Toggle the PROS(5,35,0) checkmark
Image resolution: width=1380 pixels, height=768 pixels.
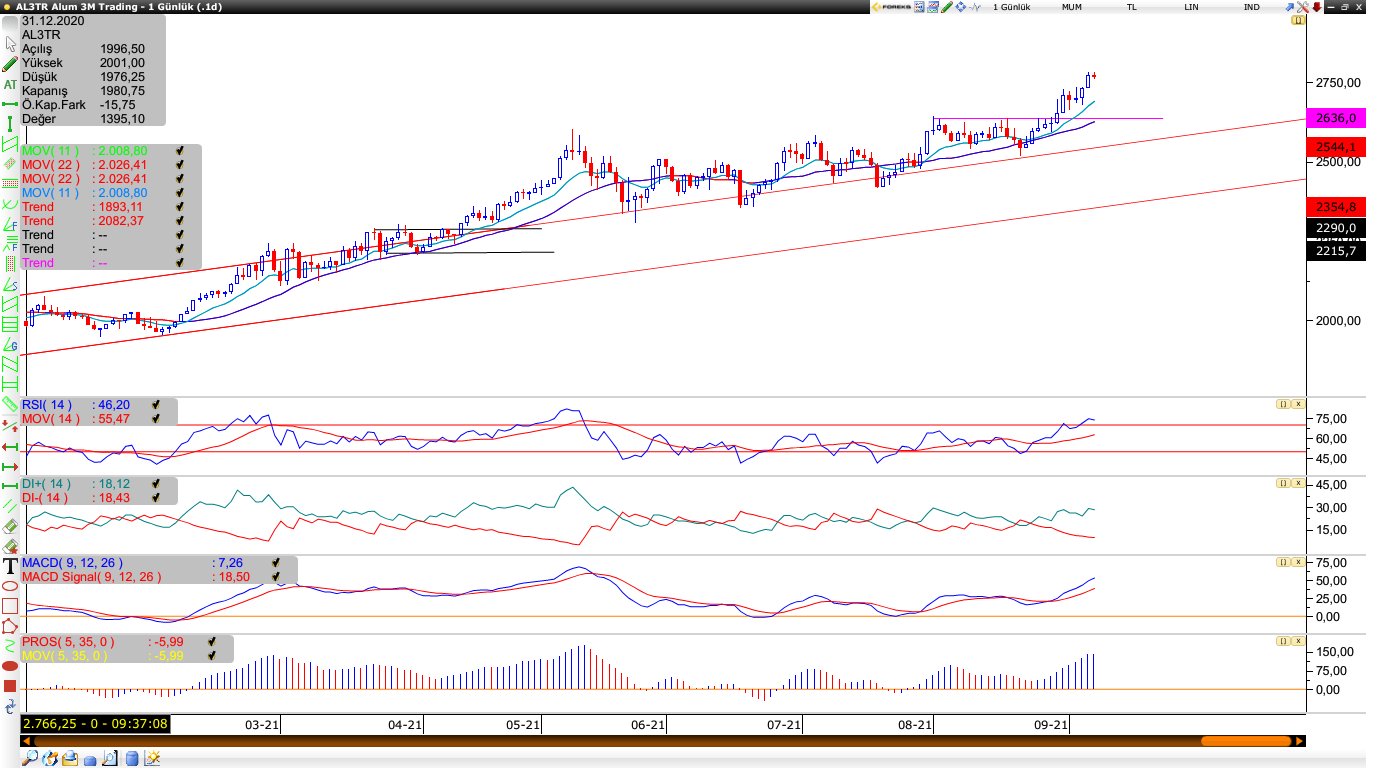tap(212, 641)
